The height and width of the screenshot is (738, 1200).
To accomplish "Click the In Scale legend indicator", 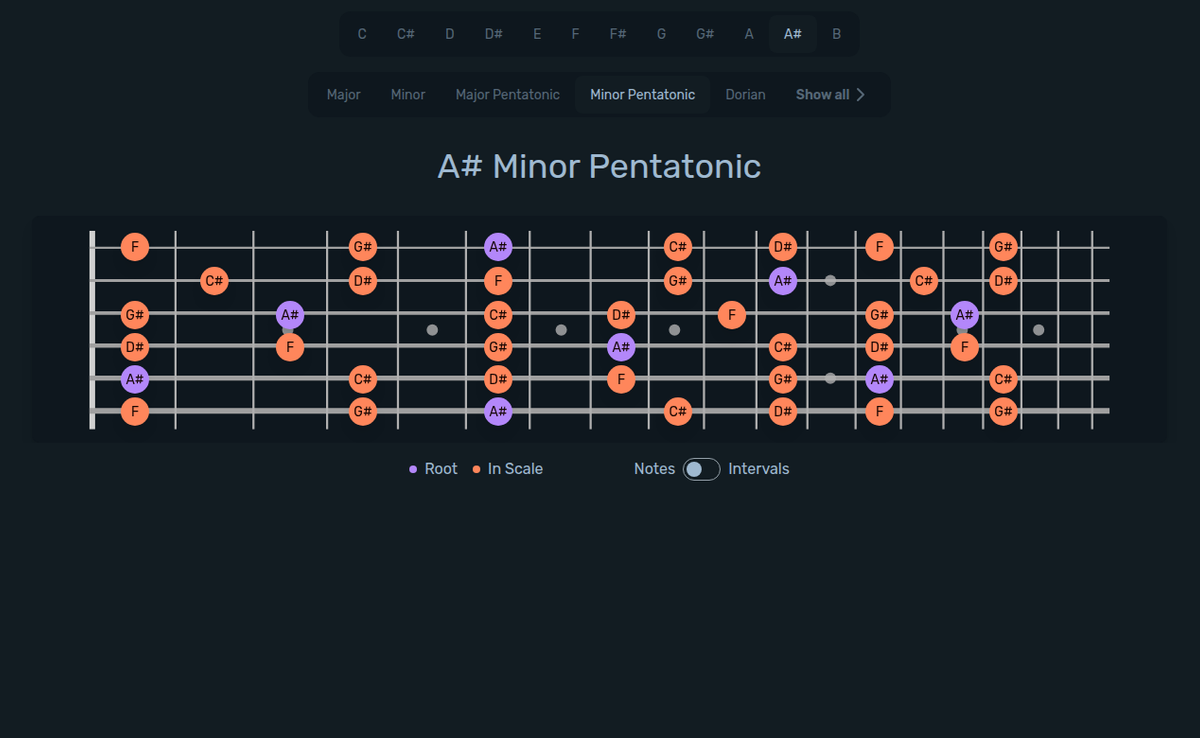I will pos(476,468).
